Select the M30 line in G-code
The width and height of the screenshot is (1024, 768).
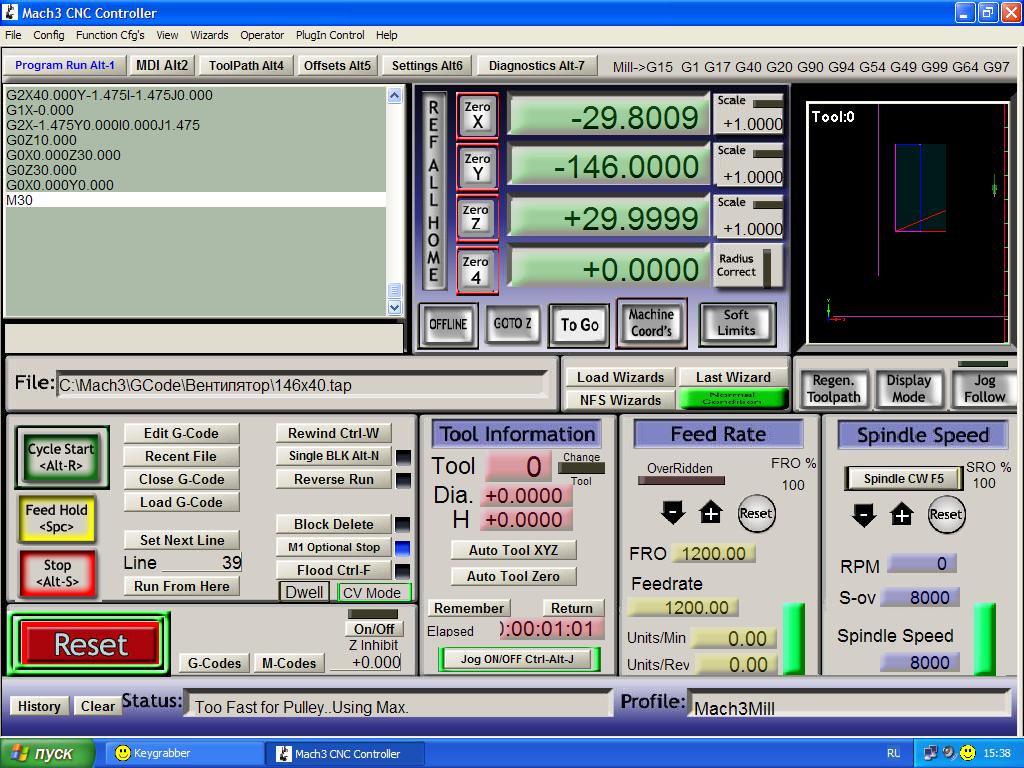(195, 200)
